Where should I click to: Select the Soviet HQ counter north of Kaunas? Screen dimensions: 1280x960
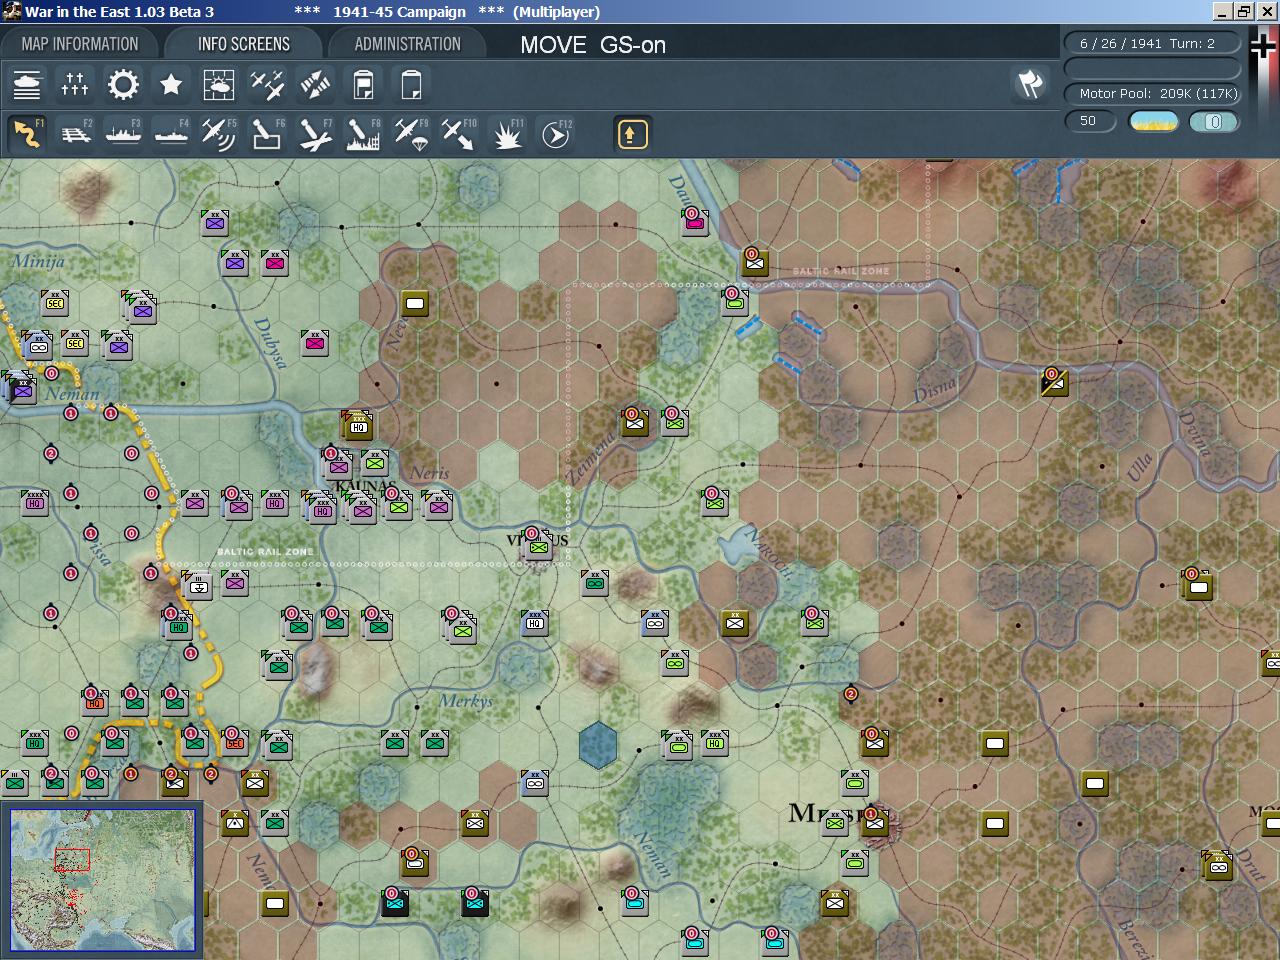[x=358, y=426]
